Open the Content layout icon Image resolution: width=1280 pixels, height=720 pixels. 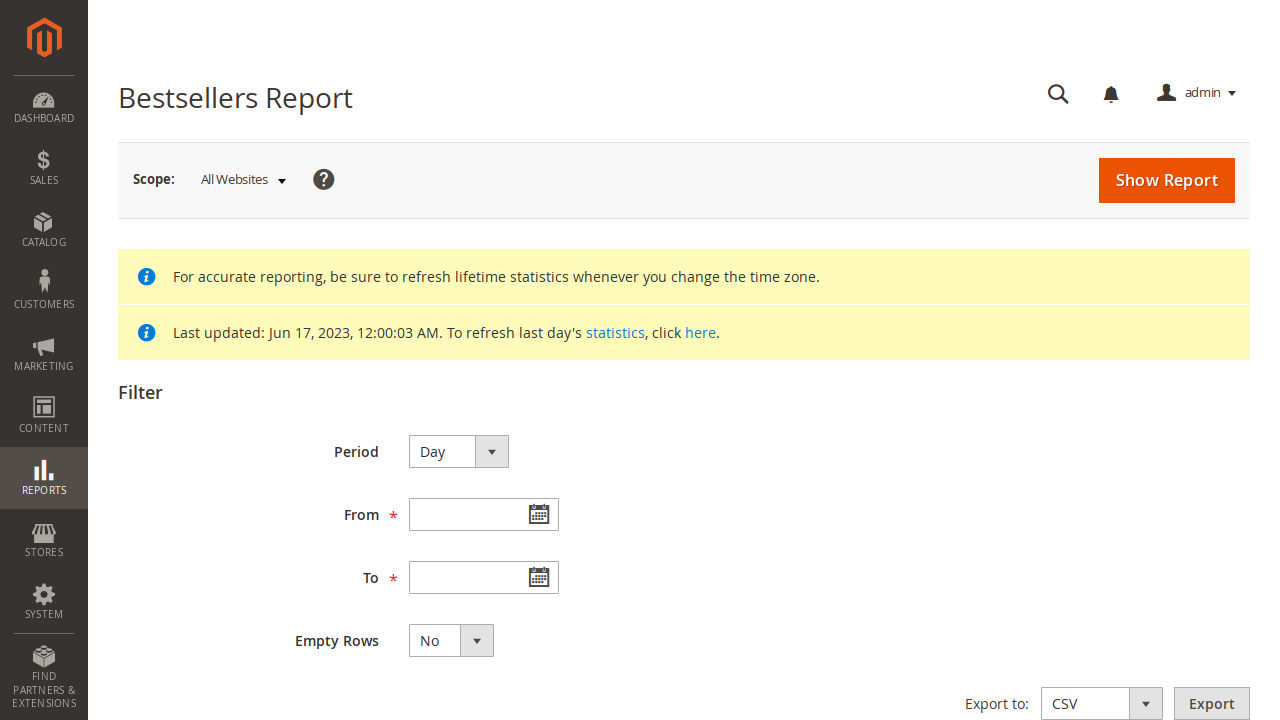pos(44,407)
